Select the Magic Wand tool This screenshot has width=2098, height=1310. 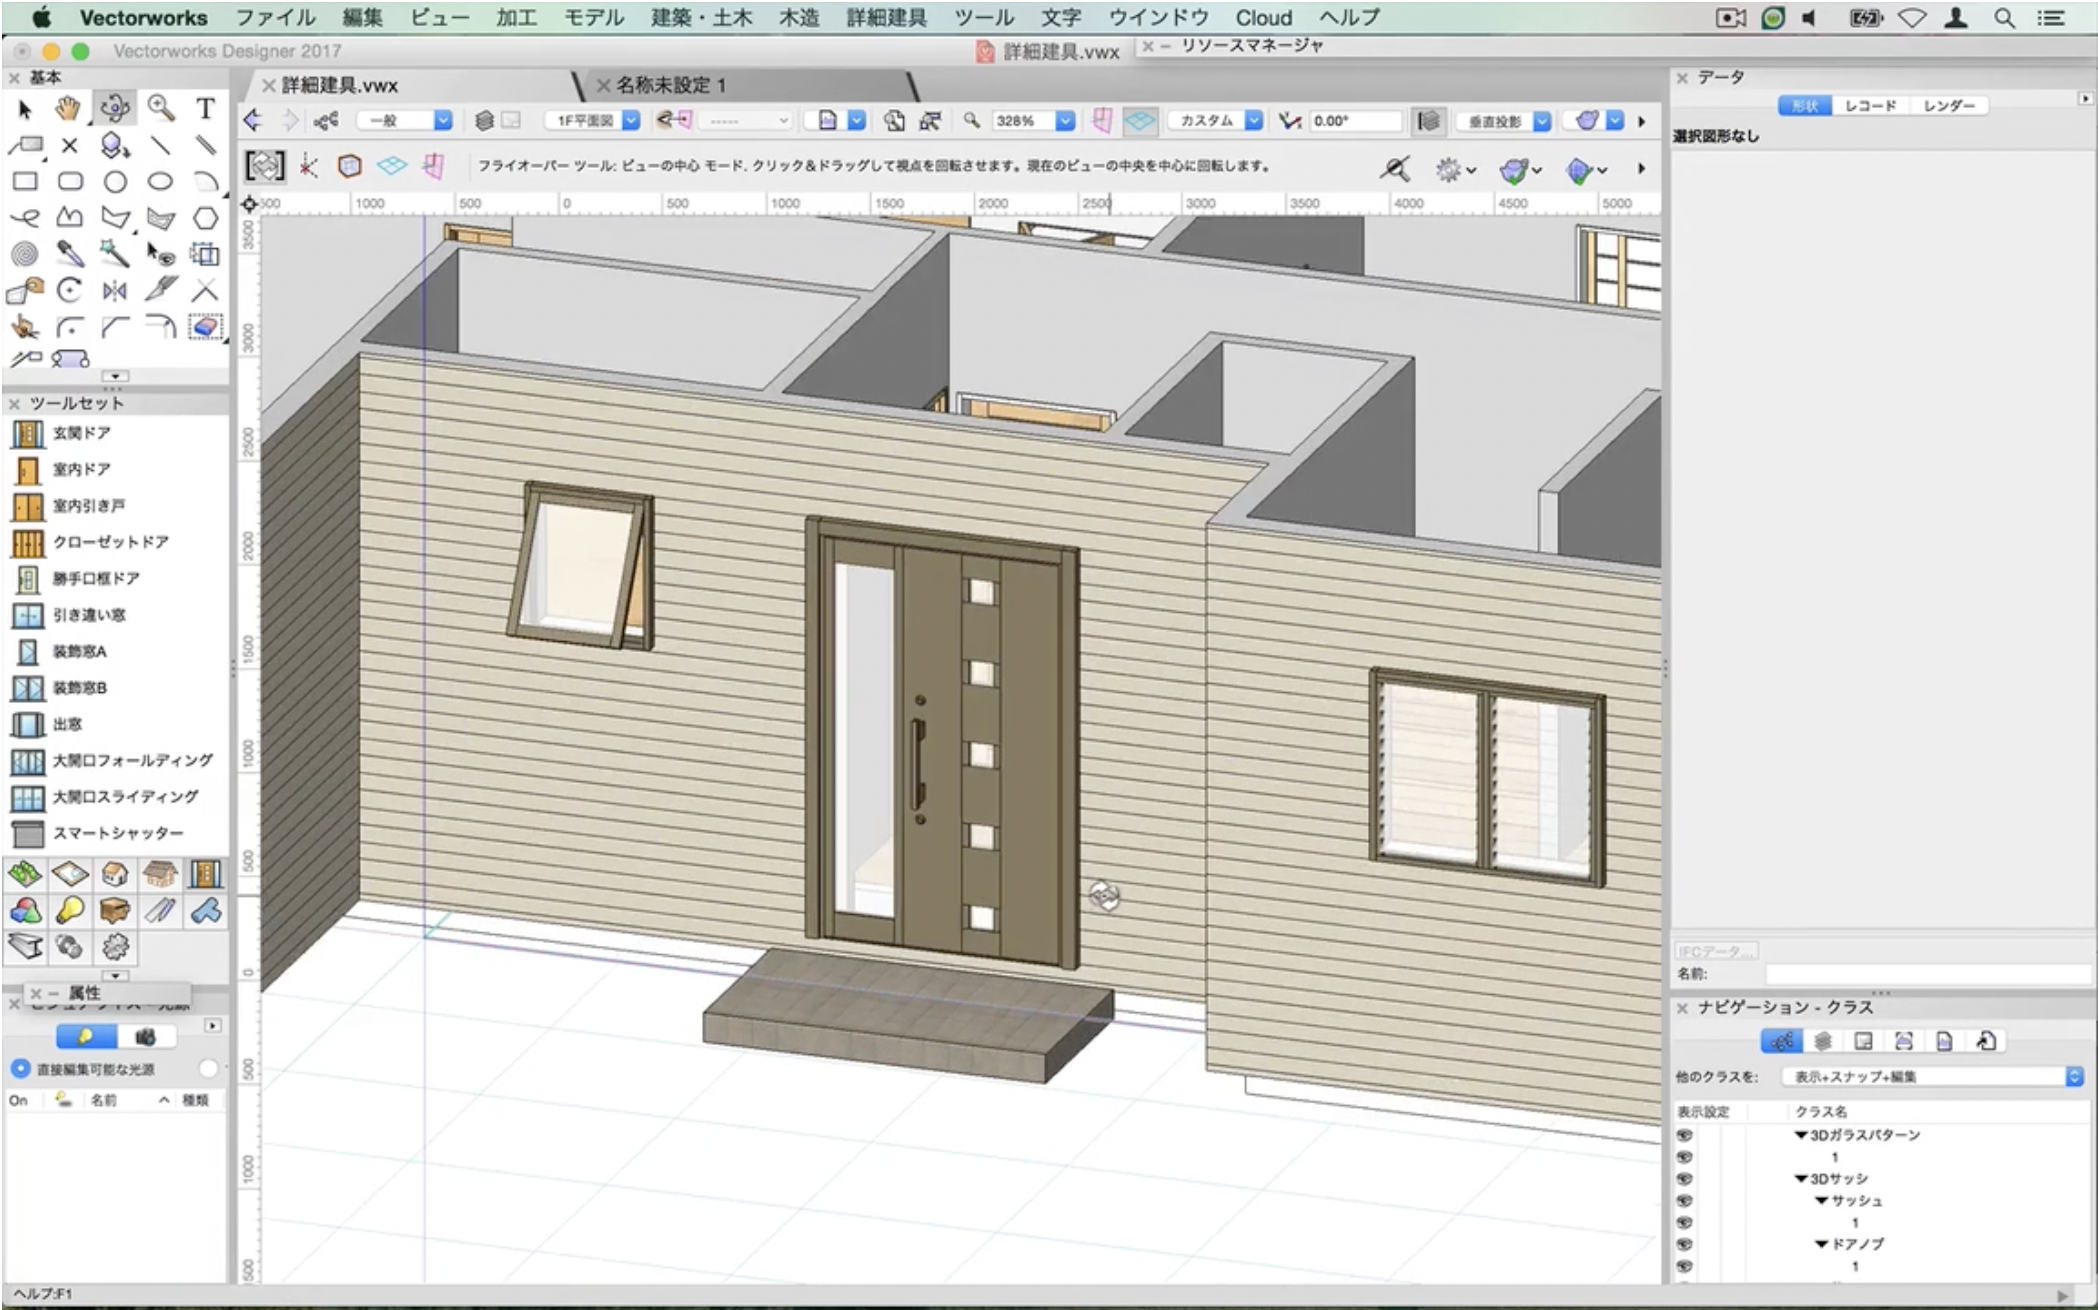(115, 254)
